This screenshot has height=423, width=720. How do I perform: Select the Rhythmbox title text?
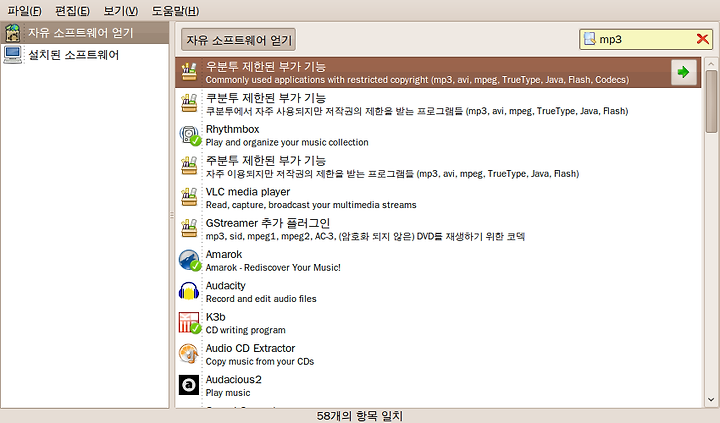[232, 129]
